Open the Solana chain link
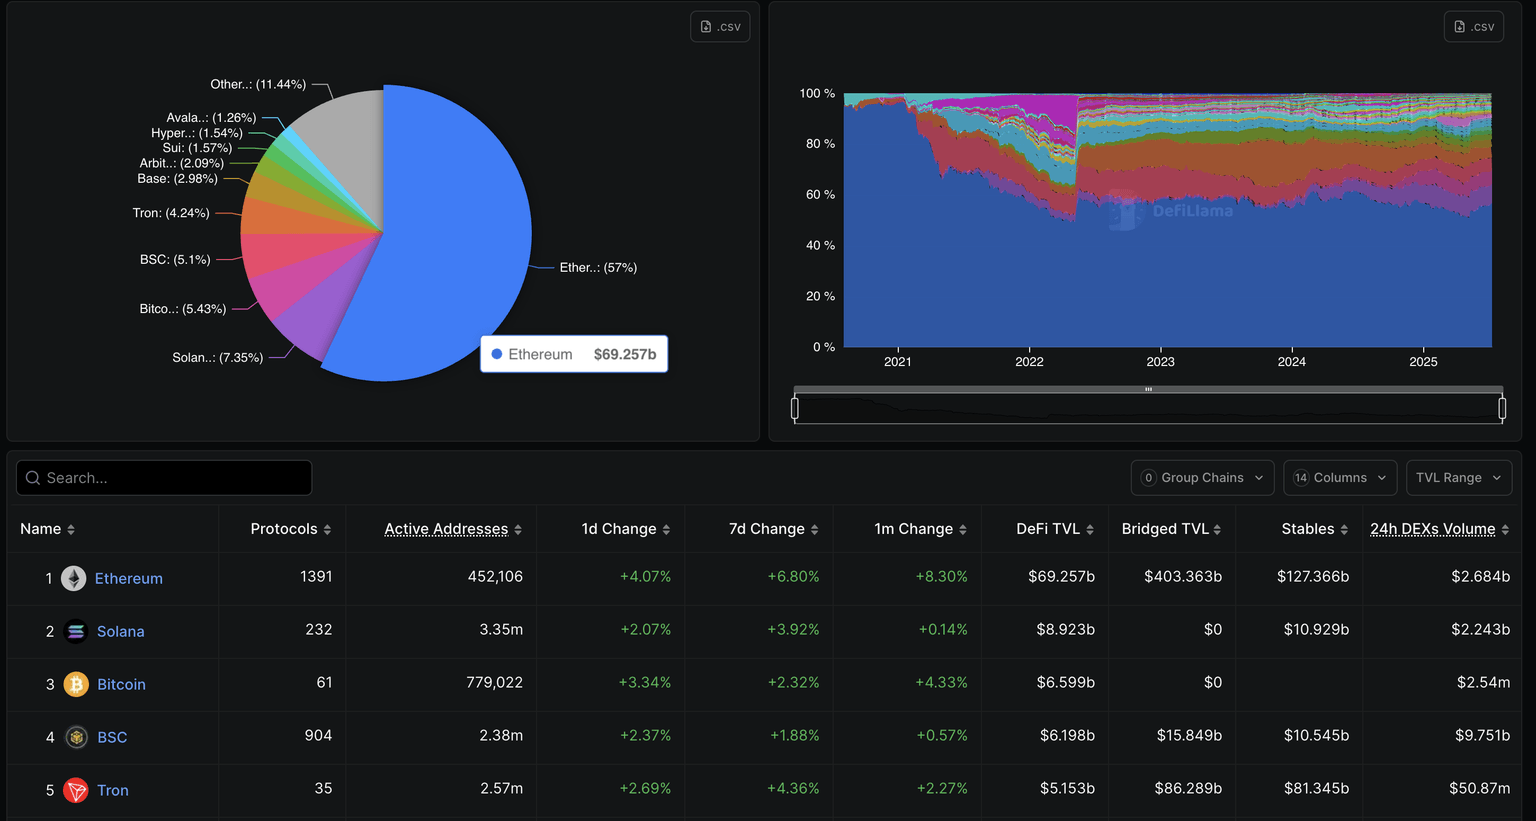Image resolution: width=1536 pixels, height=821 pixels. tap(120, 631)
